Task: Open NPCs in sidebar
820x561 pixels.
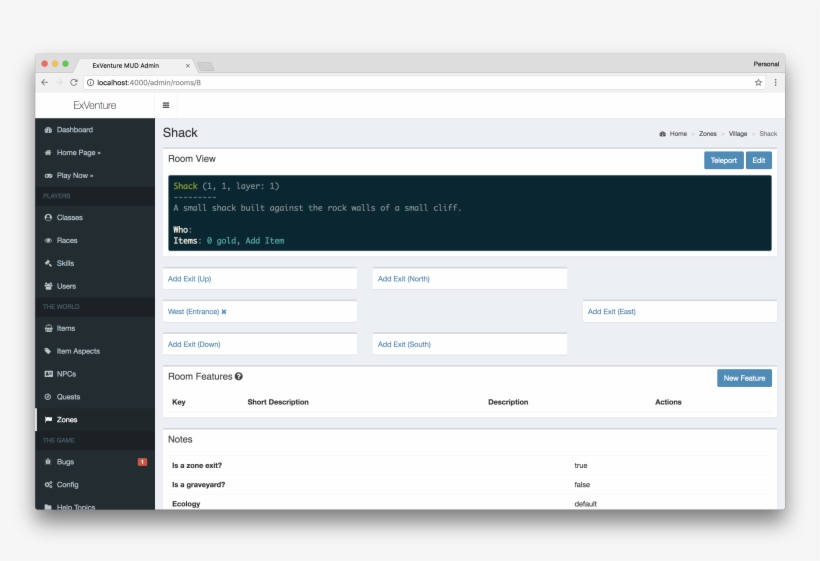Action: 95,374
